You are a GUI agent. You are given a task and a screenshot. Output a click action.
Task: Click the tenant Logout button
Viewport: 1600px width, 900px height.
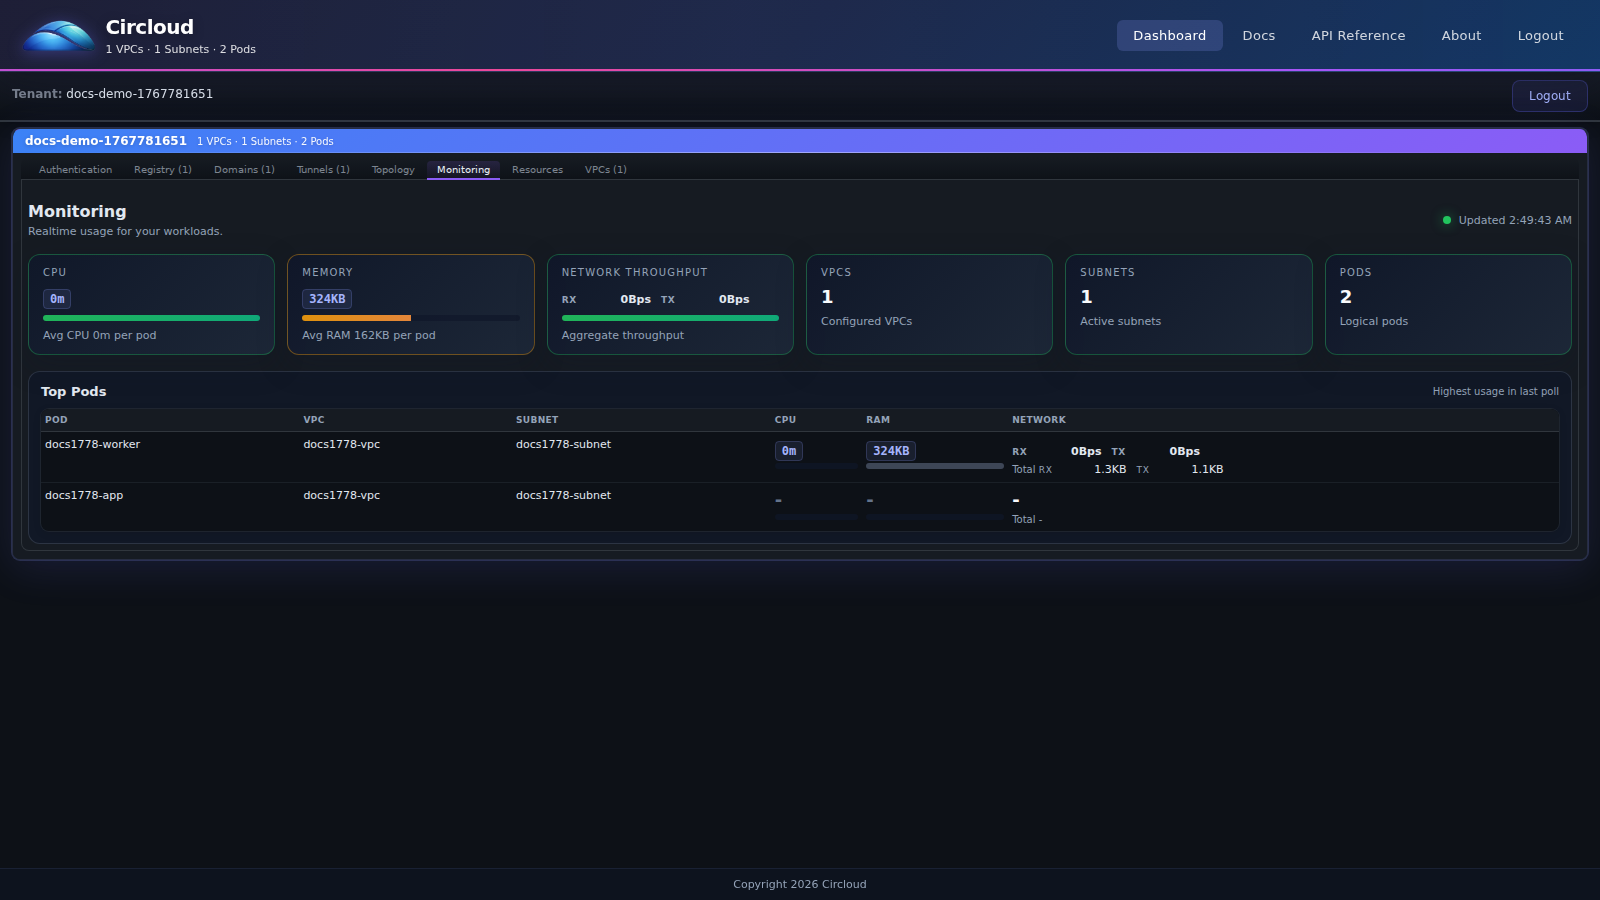coord(1549,95)
